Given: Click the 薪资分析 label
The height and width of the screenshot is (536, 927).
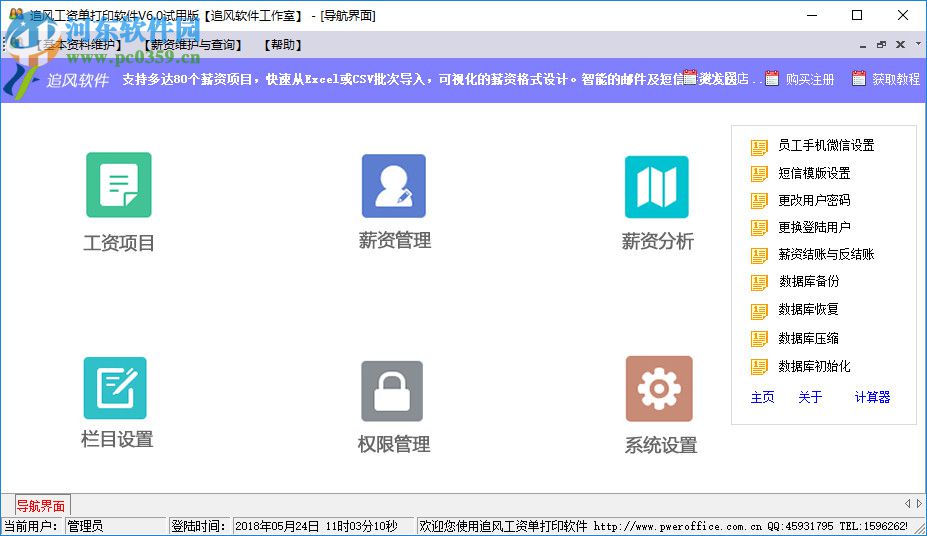Looking at the screenshot, I should click(657, 241).
